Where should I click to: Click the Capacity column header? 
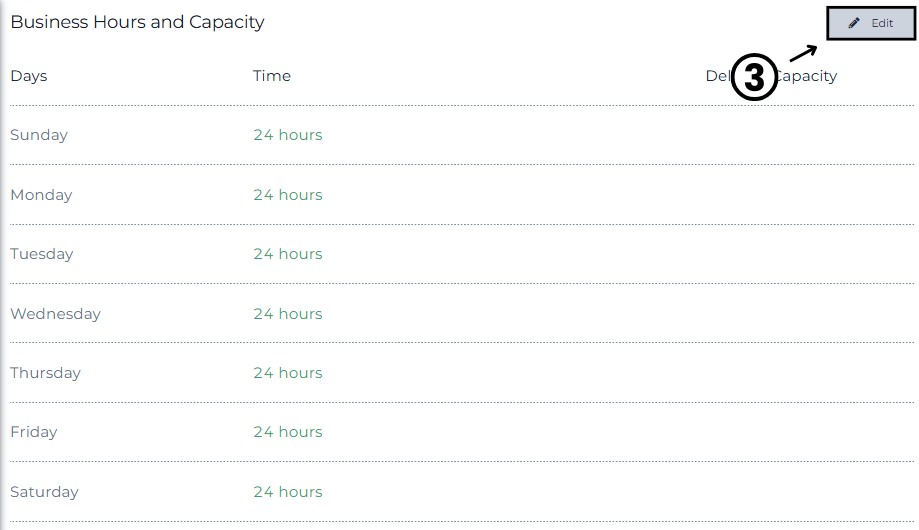(771, 76)
